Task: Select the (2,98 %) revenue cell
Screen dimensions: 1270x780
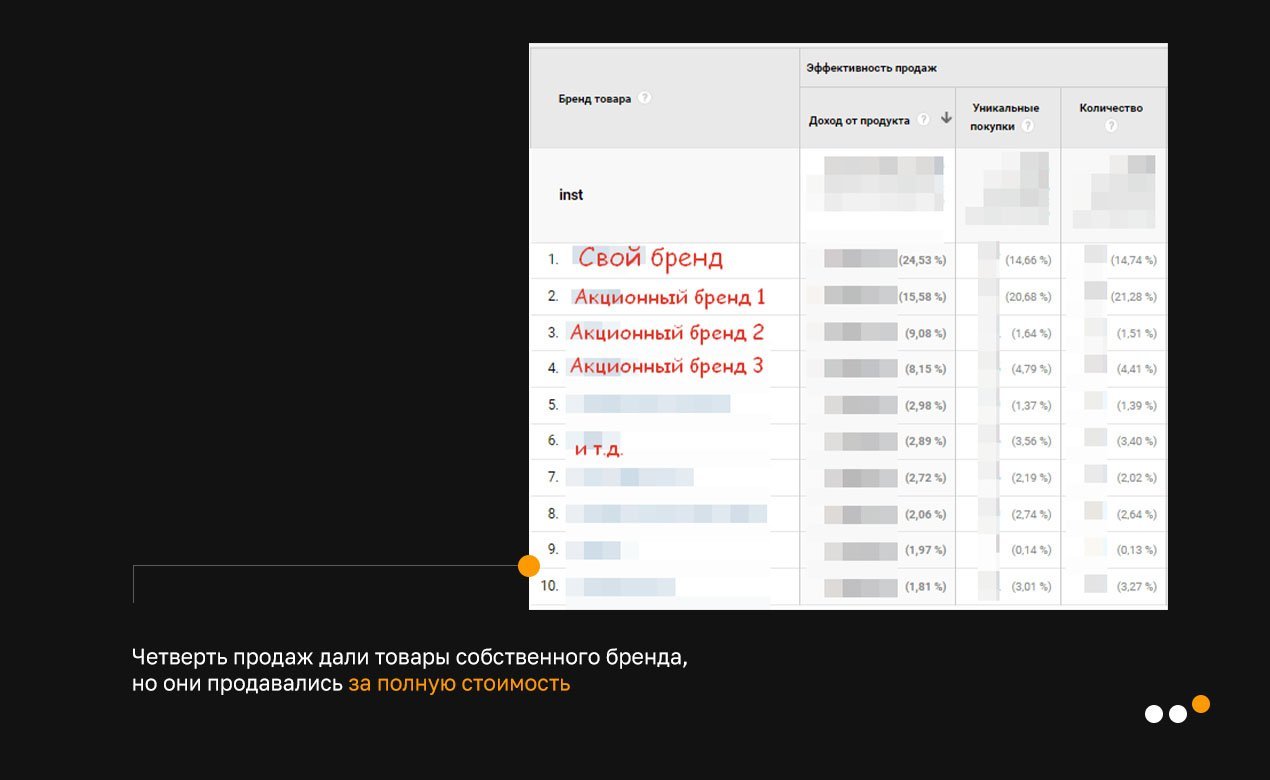Action: (925, 405)
